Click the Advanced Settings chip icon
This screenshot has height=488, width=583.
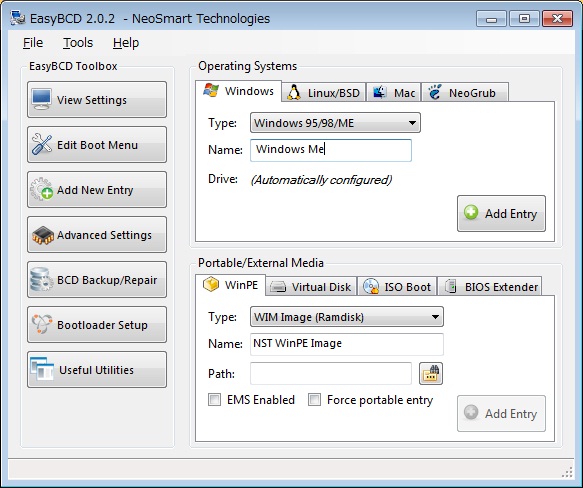coord(42,235)
